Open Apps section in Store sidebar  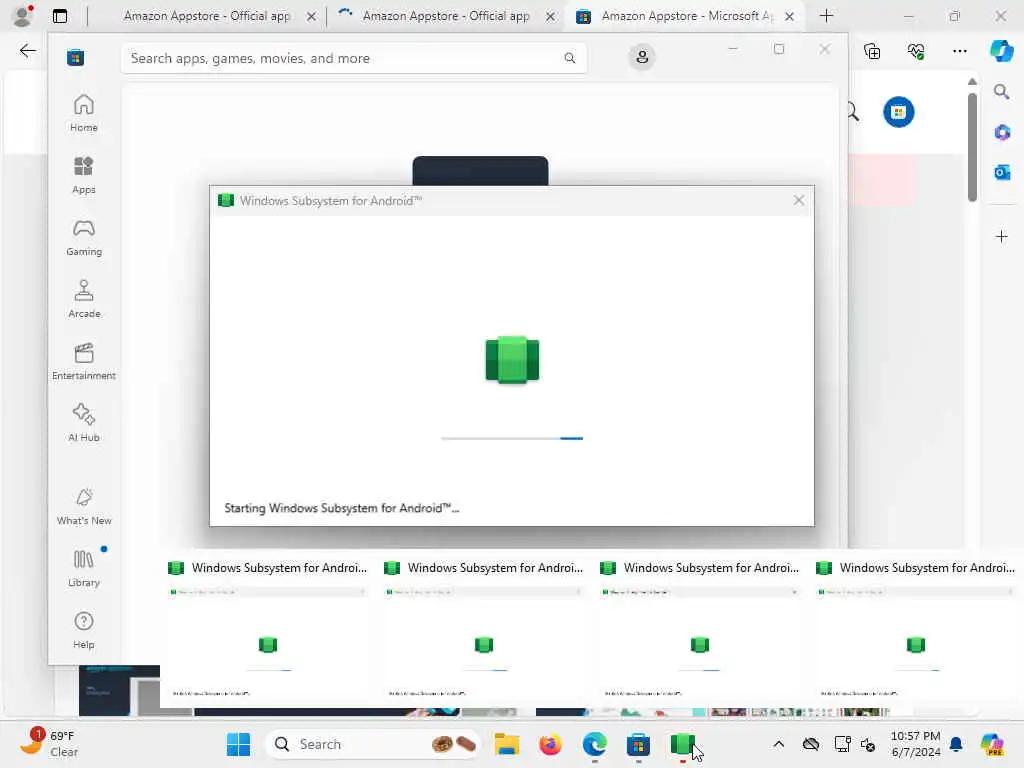[84, 176]
